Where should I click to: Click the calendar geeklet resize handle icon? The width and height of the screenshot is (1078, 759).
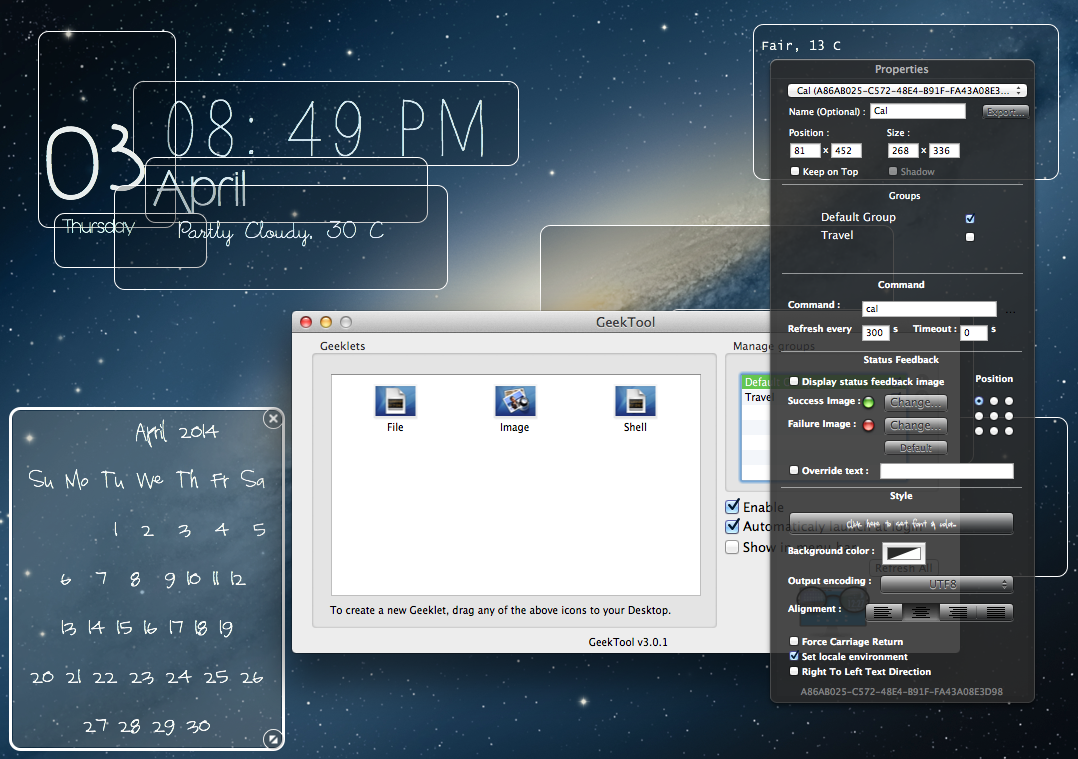[273, 739]
